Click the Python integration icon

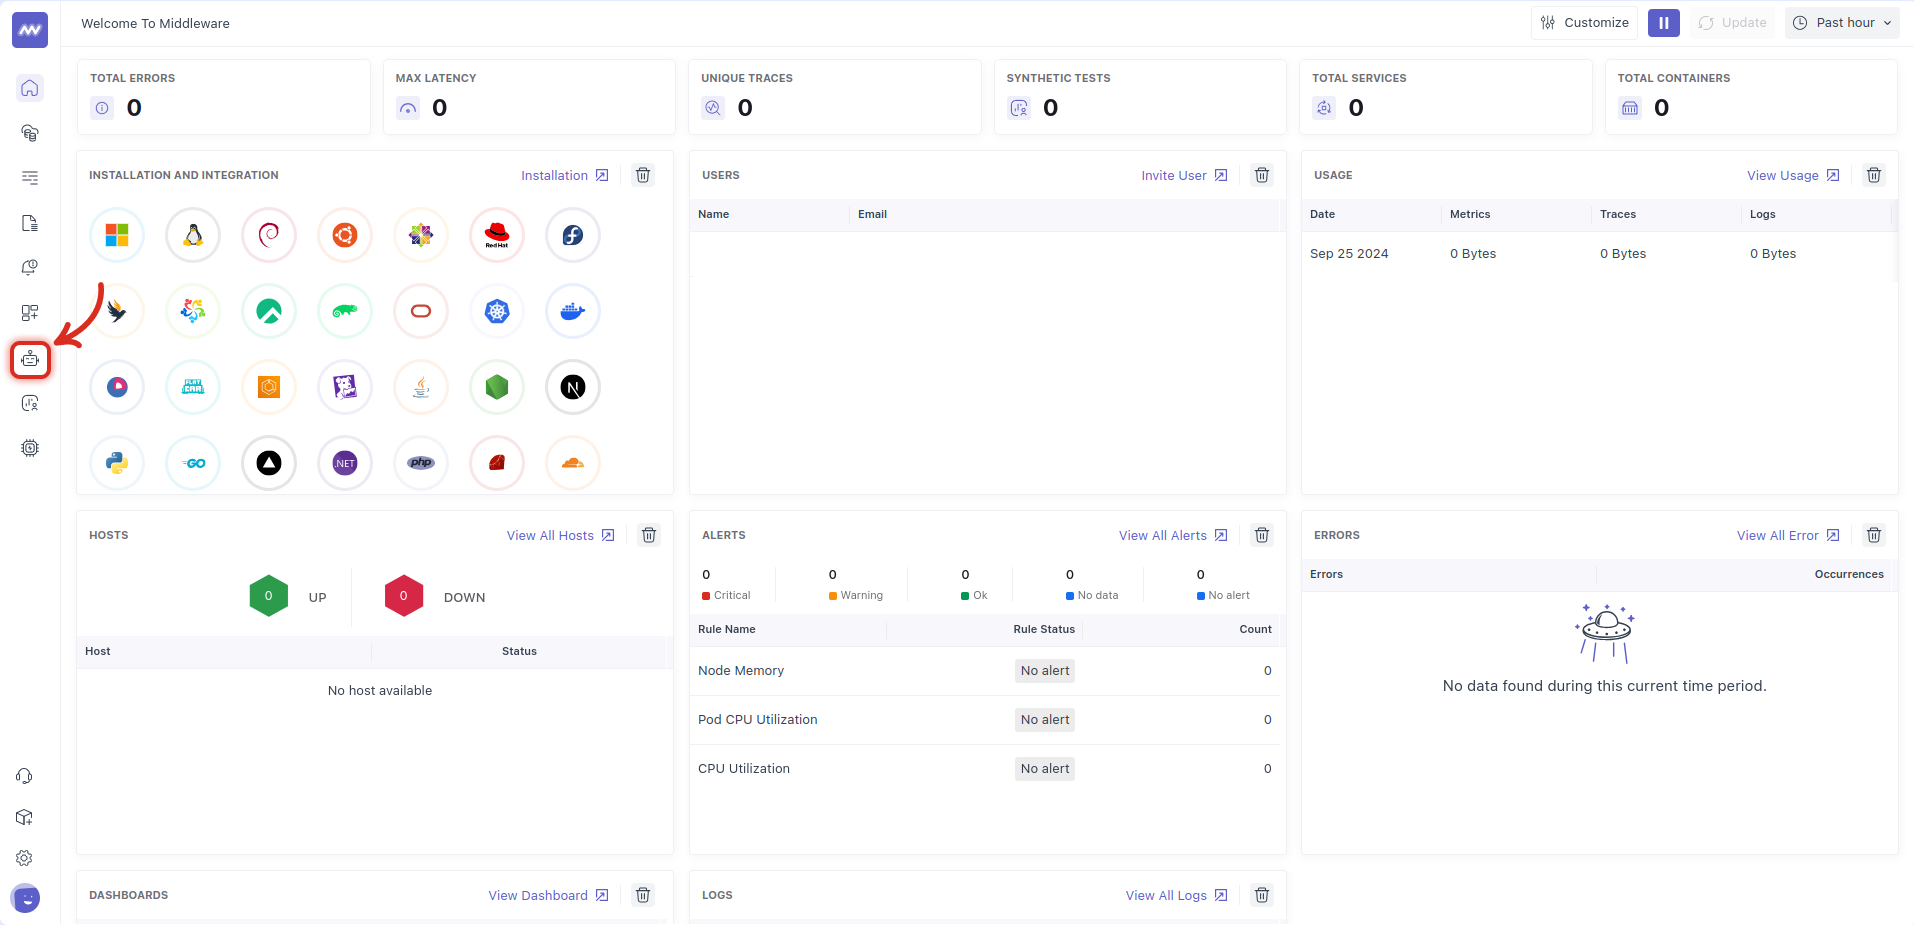tap(116, 463)
